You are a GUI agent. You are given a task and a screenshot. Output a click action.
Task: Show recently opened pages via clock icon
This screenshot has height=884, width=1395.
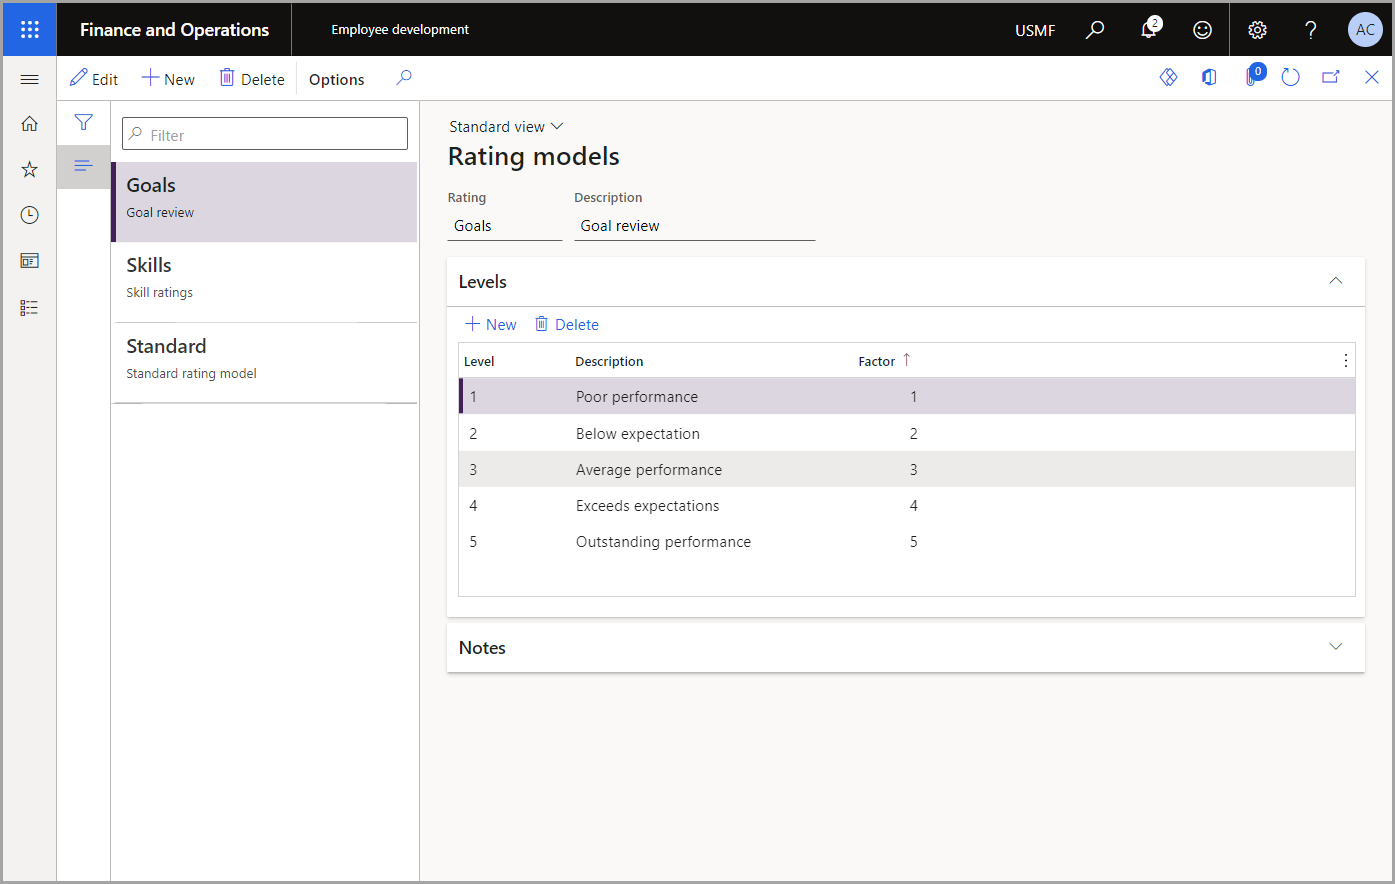pos(29,214)
